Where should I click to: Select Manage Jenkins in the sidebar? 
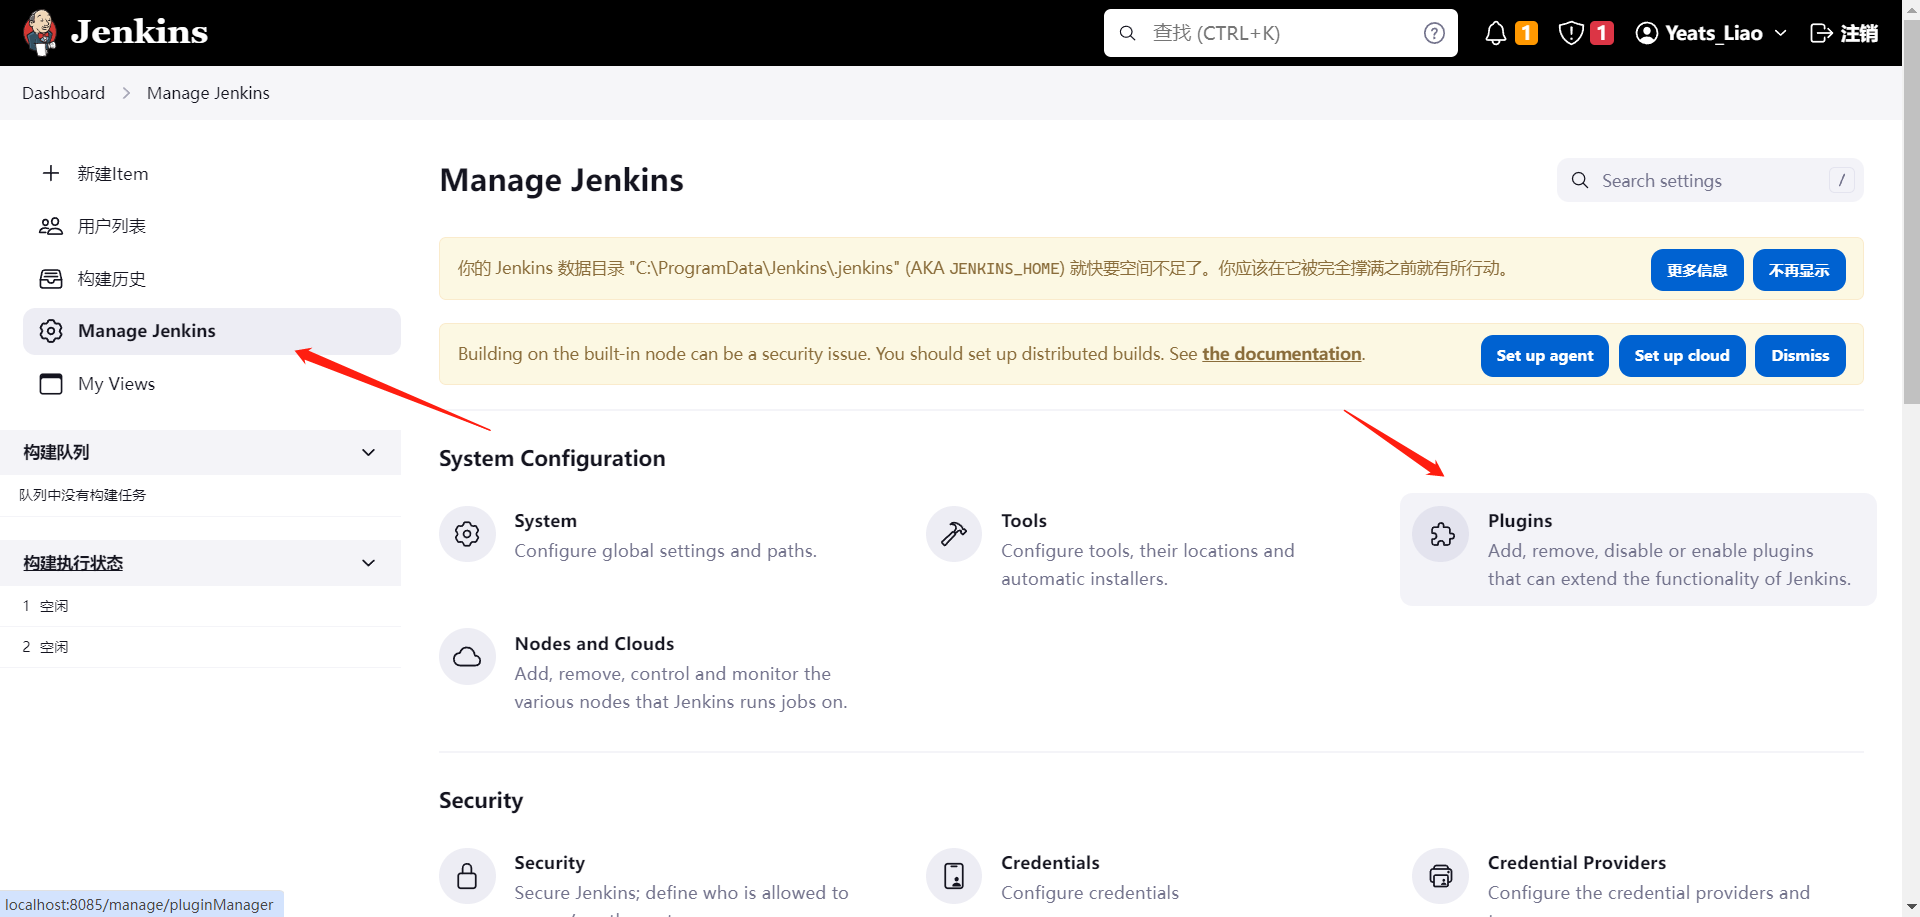point(146,330)
